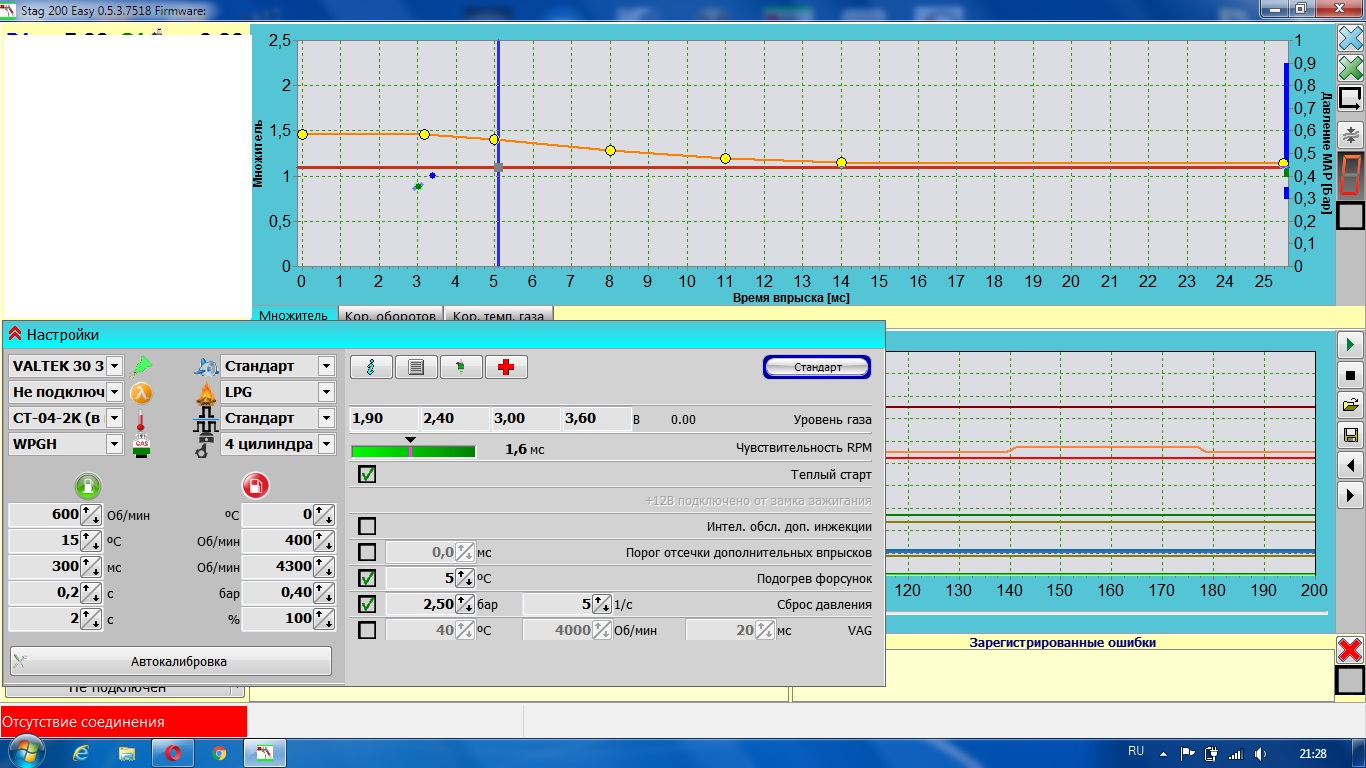Viewport: 1366px width, 768px height.
Task: Click the blue X icon beside the chart
Action: click(1350, 38)
